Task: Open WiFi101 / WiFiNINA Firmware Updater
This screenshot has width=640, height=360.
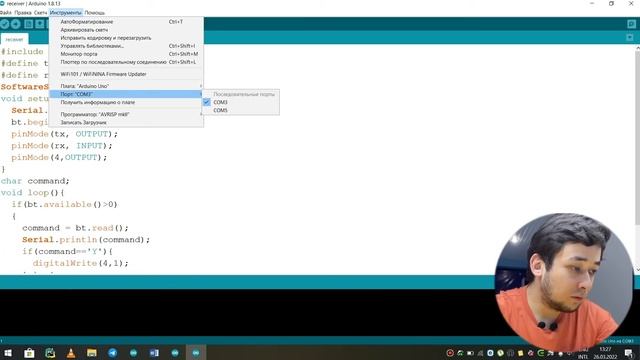Action: (126, 74)
